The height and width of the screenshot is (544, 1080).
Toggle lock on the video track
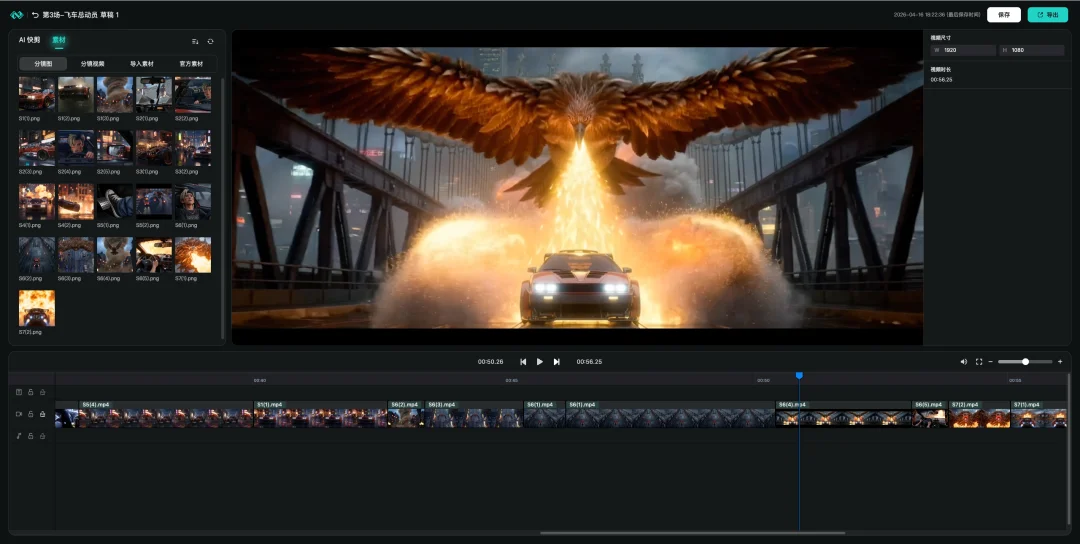31,414
